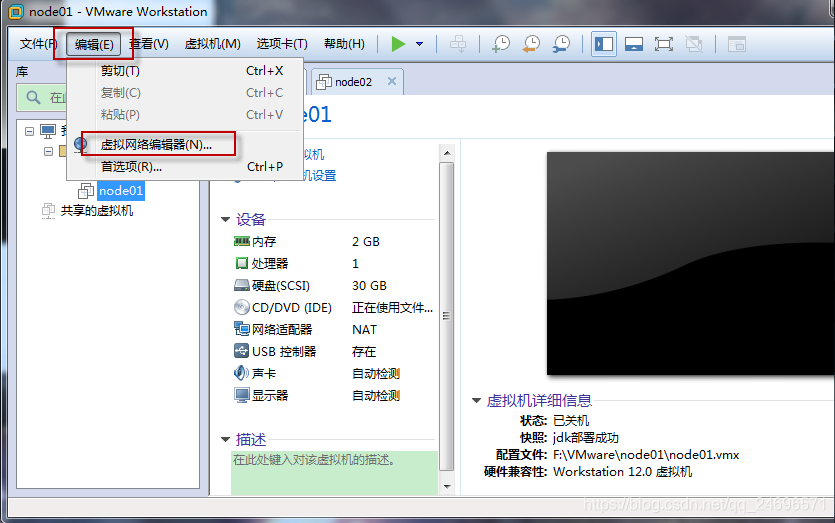Click the send Ctrl+Alt+Del toolbar icon
835x523 pixels.
click(x=458, y=44)
